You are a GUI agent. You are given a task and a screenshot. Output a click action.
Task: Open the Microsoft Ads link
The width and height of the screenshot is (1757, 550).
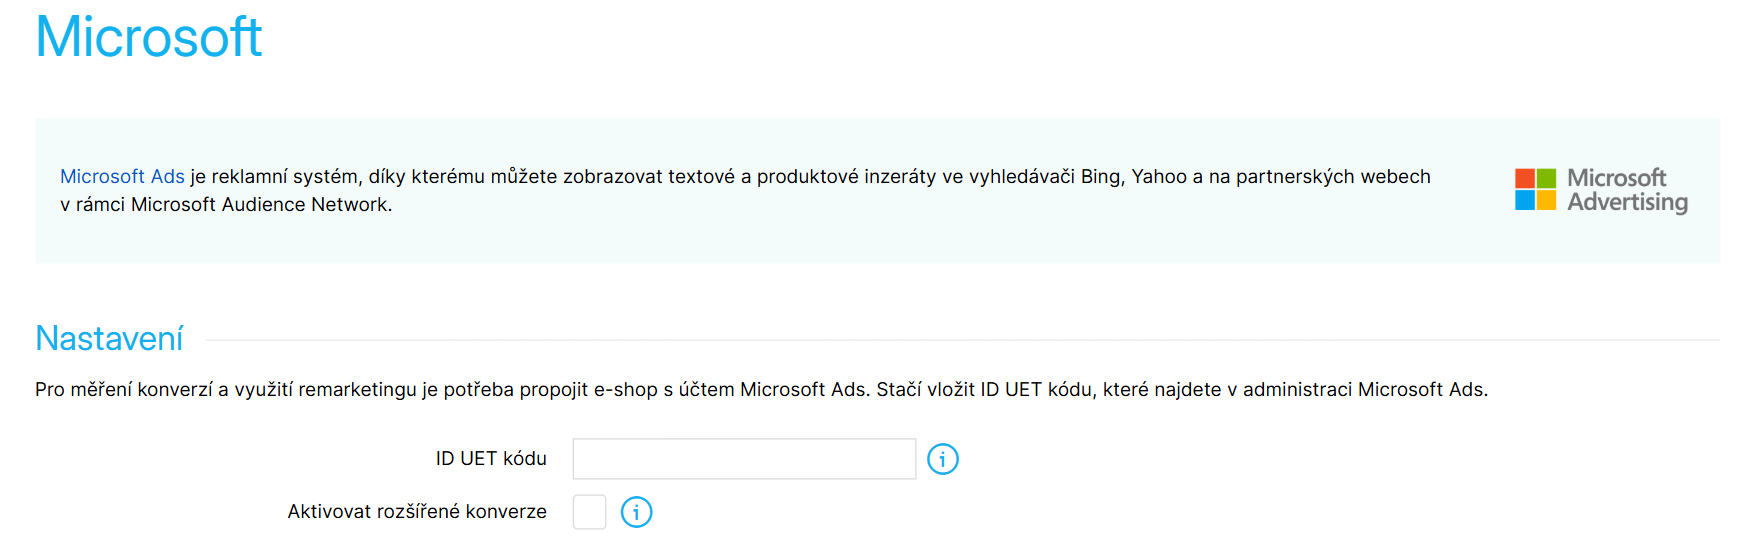(x=122, y=177)
